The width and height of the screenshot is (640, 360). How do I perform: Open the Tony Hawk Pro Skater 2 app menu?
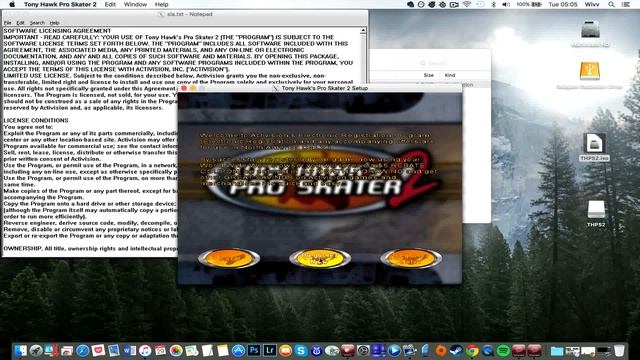60,4
